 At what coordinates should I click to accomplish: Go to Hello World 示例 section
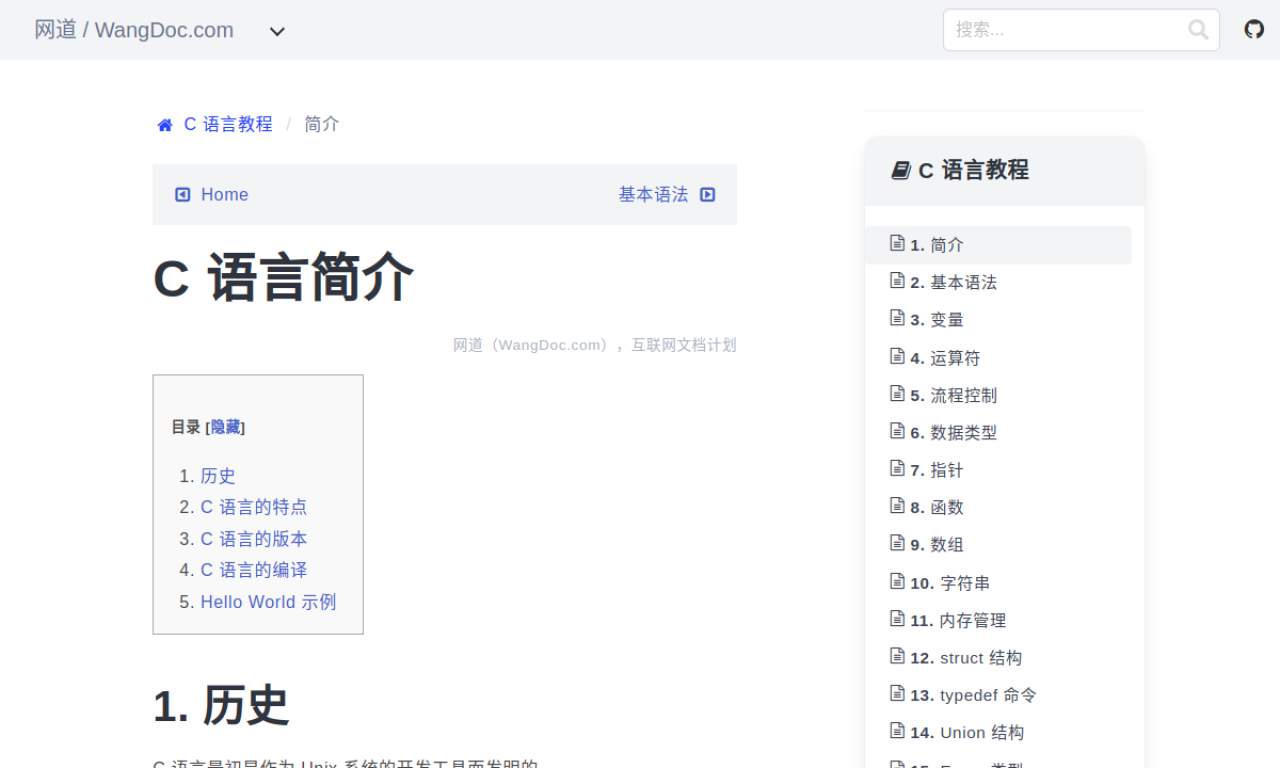click(x=268, y=602)
